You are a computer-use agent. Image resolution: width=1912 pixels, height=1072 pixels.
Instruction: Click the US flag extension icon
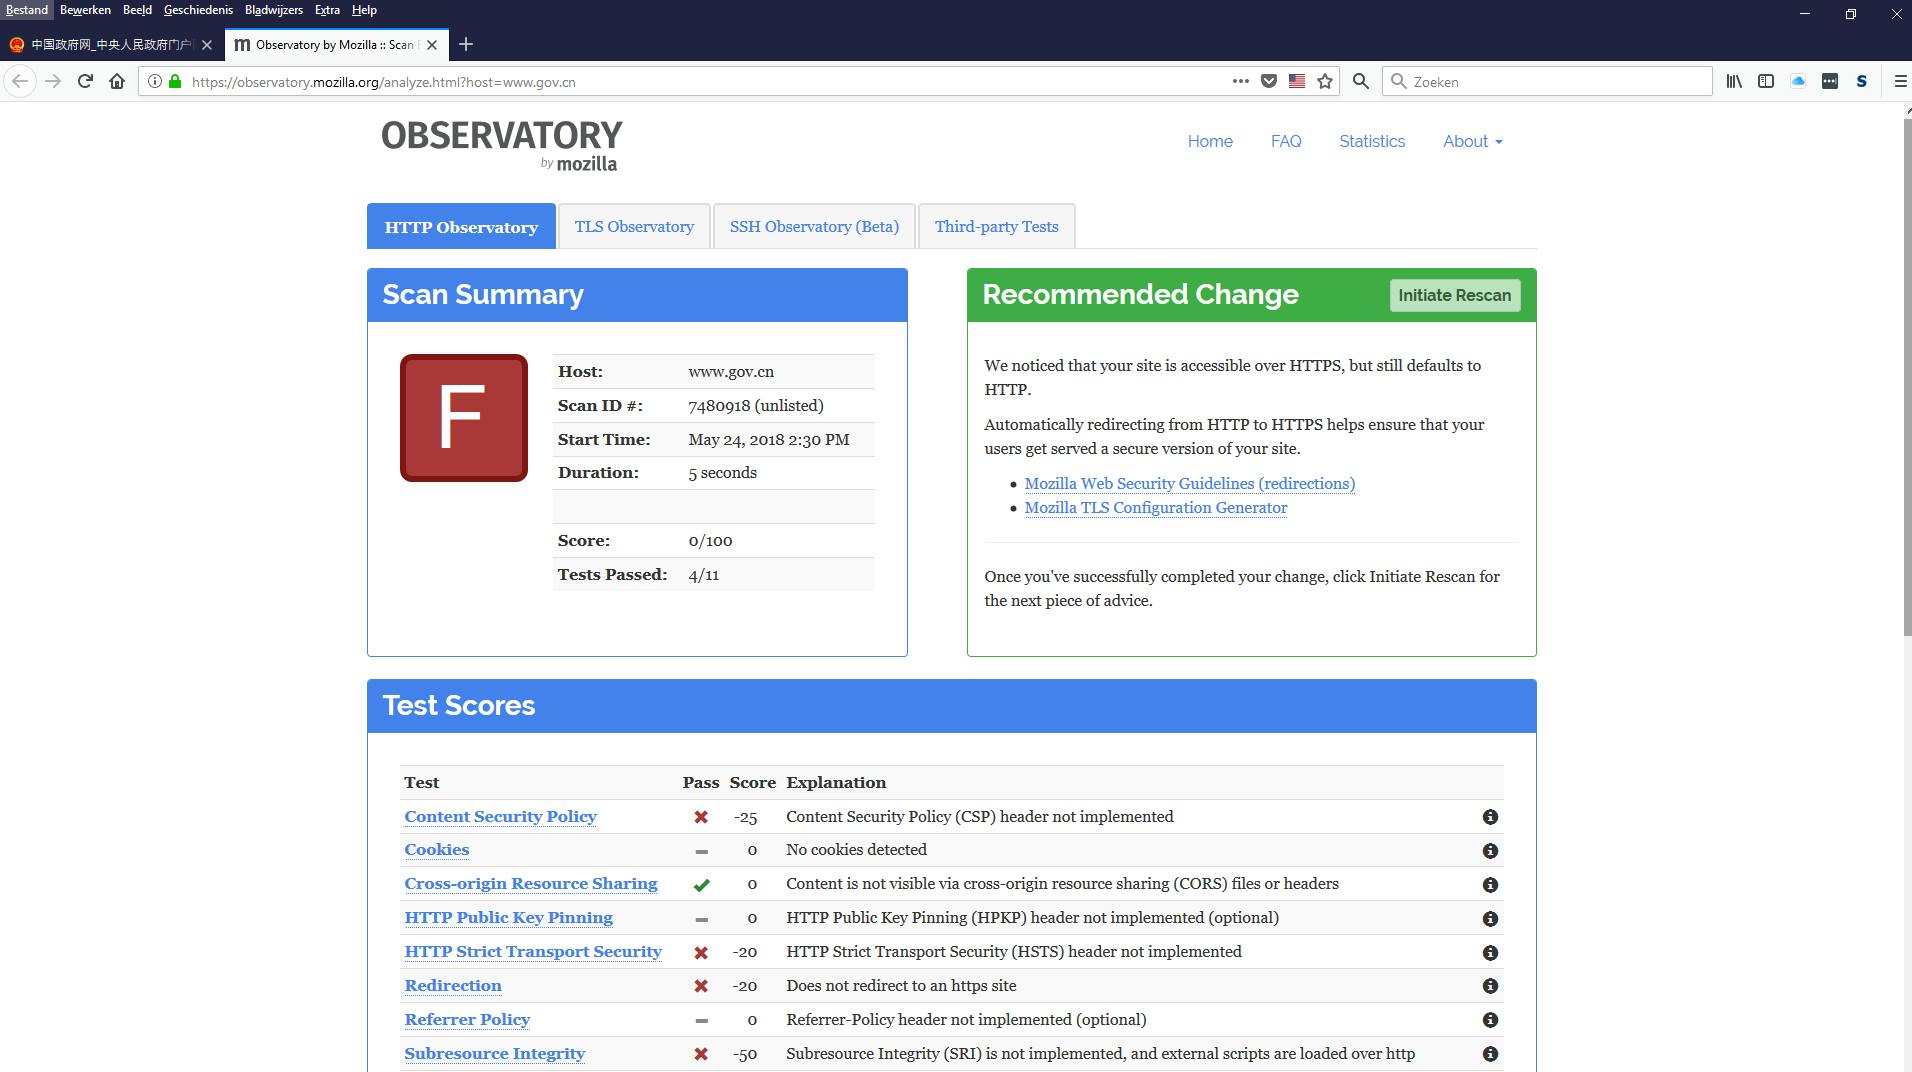click(x=1297, y=82)
